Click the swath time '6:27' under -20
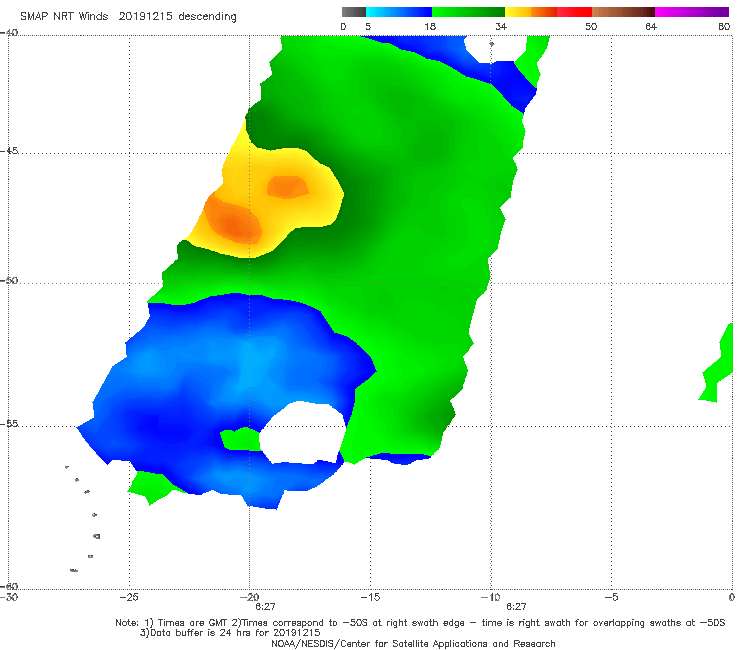This screenshot has height=650, width=740. pyautogui.click(x=265, y=607)
